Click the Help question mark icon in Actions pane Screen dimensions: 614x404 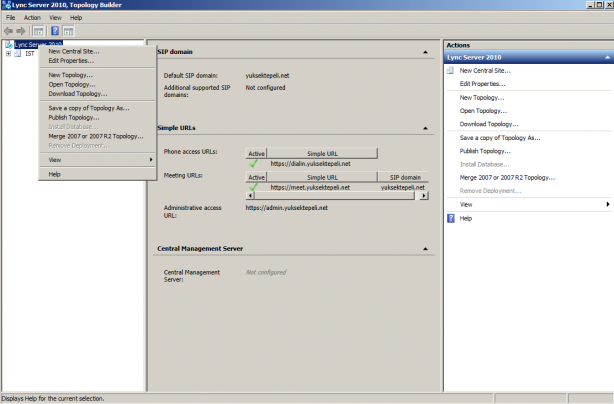coord(451,218)
